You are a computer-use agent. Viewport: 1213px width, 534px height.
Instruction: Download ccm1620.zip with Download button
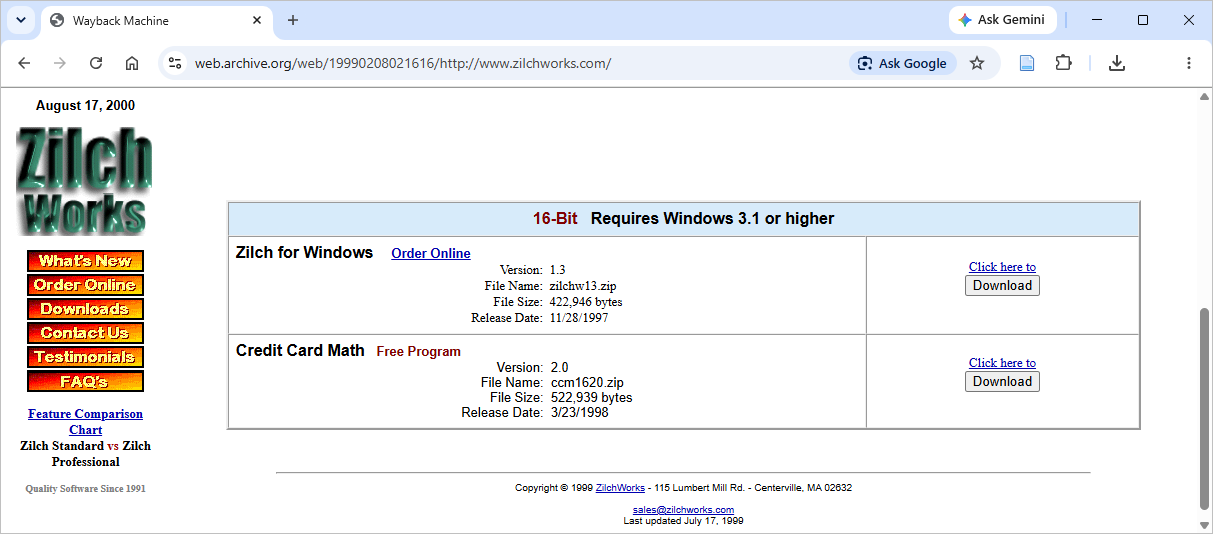[1002, 381]
